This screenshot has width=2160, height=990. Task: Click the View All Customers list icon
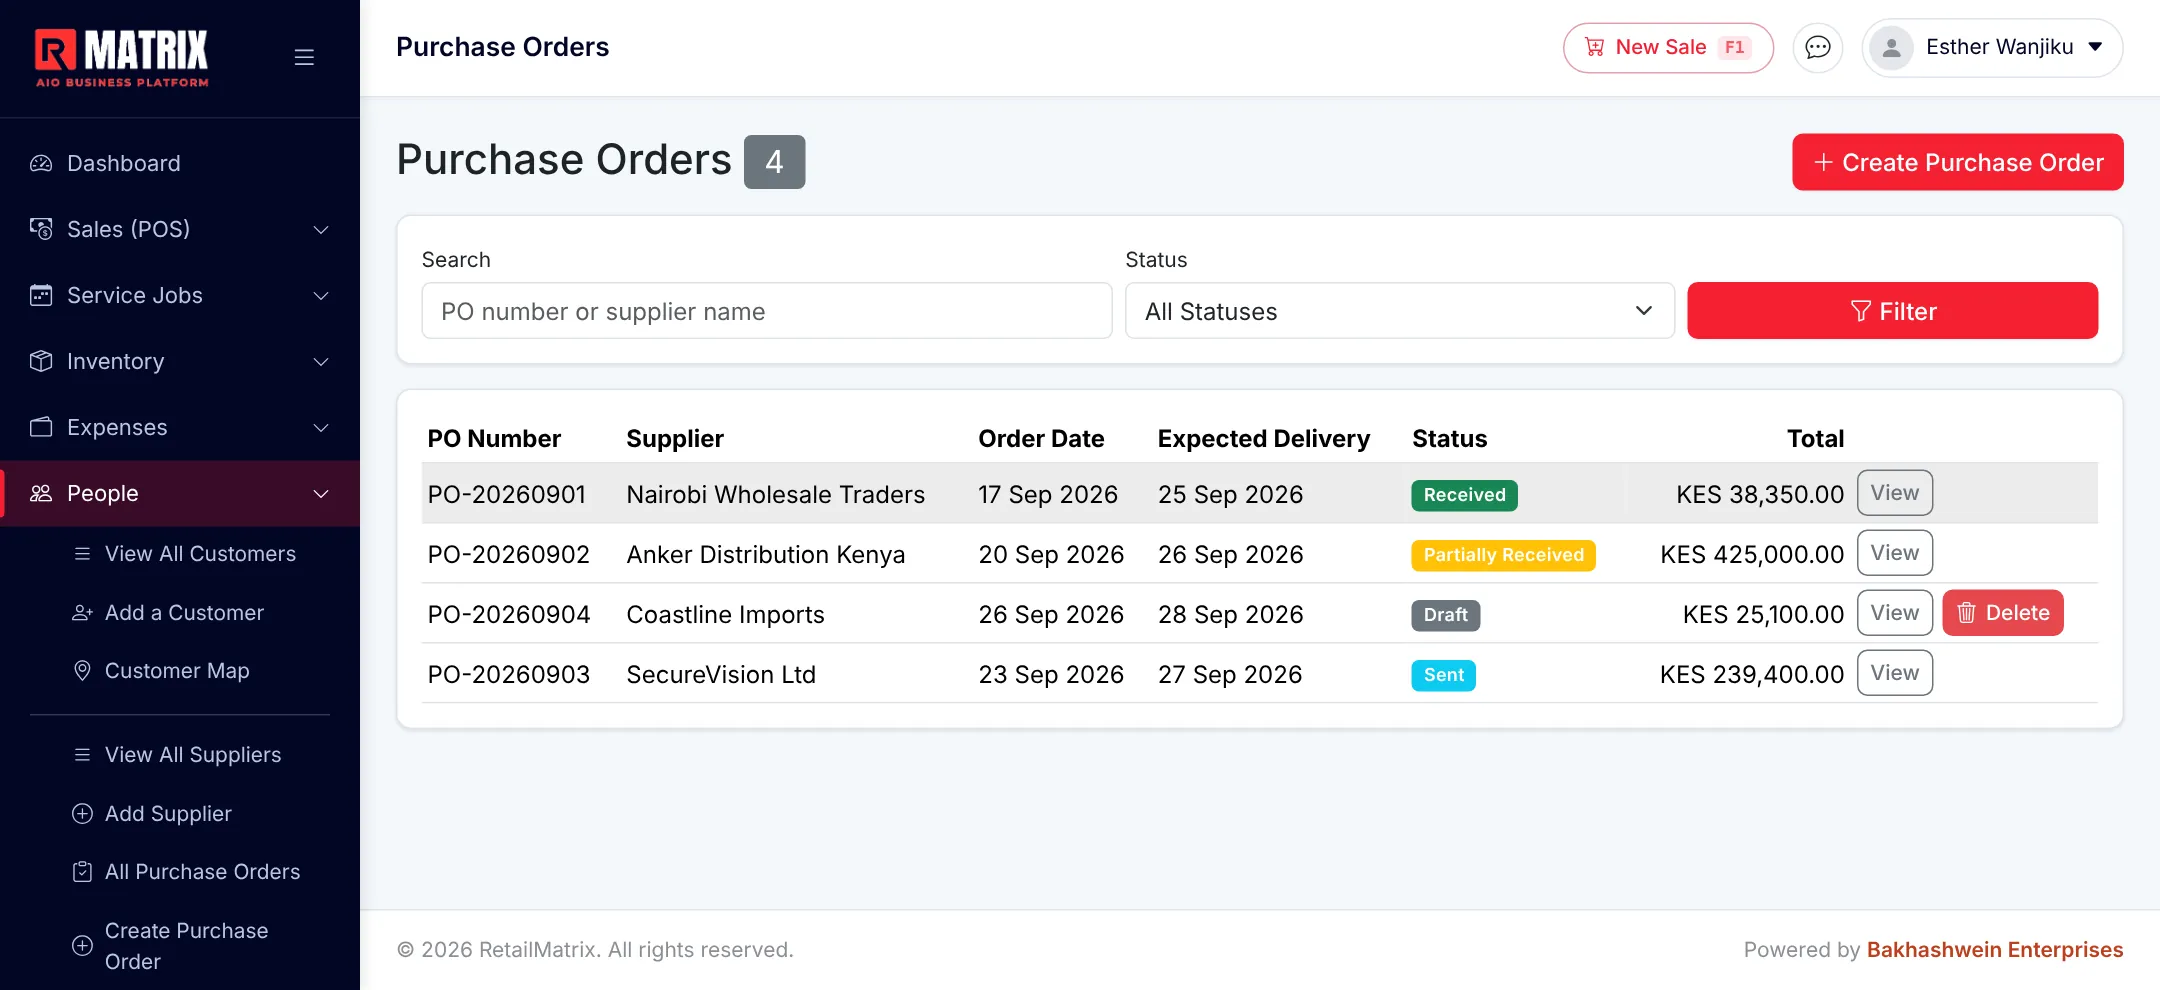pos(83,554)
